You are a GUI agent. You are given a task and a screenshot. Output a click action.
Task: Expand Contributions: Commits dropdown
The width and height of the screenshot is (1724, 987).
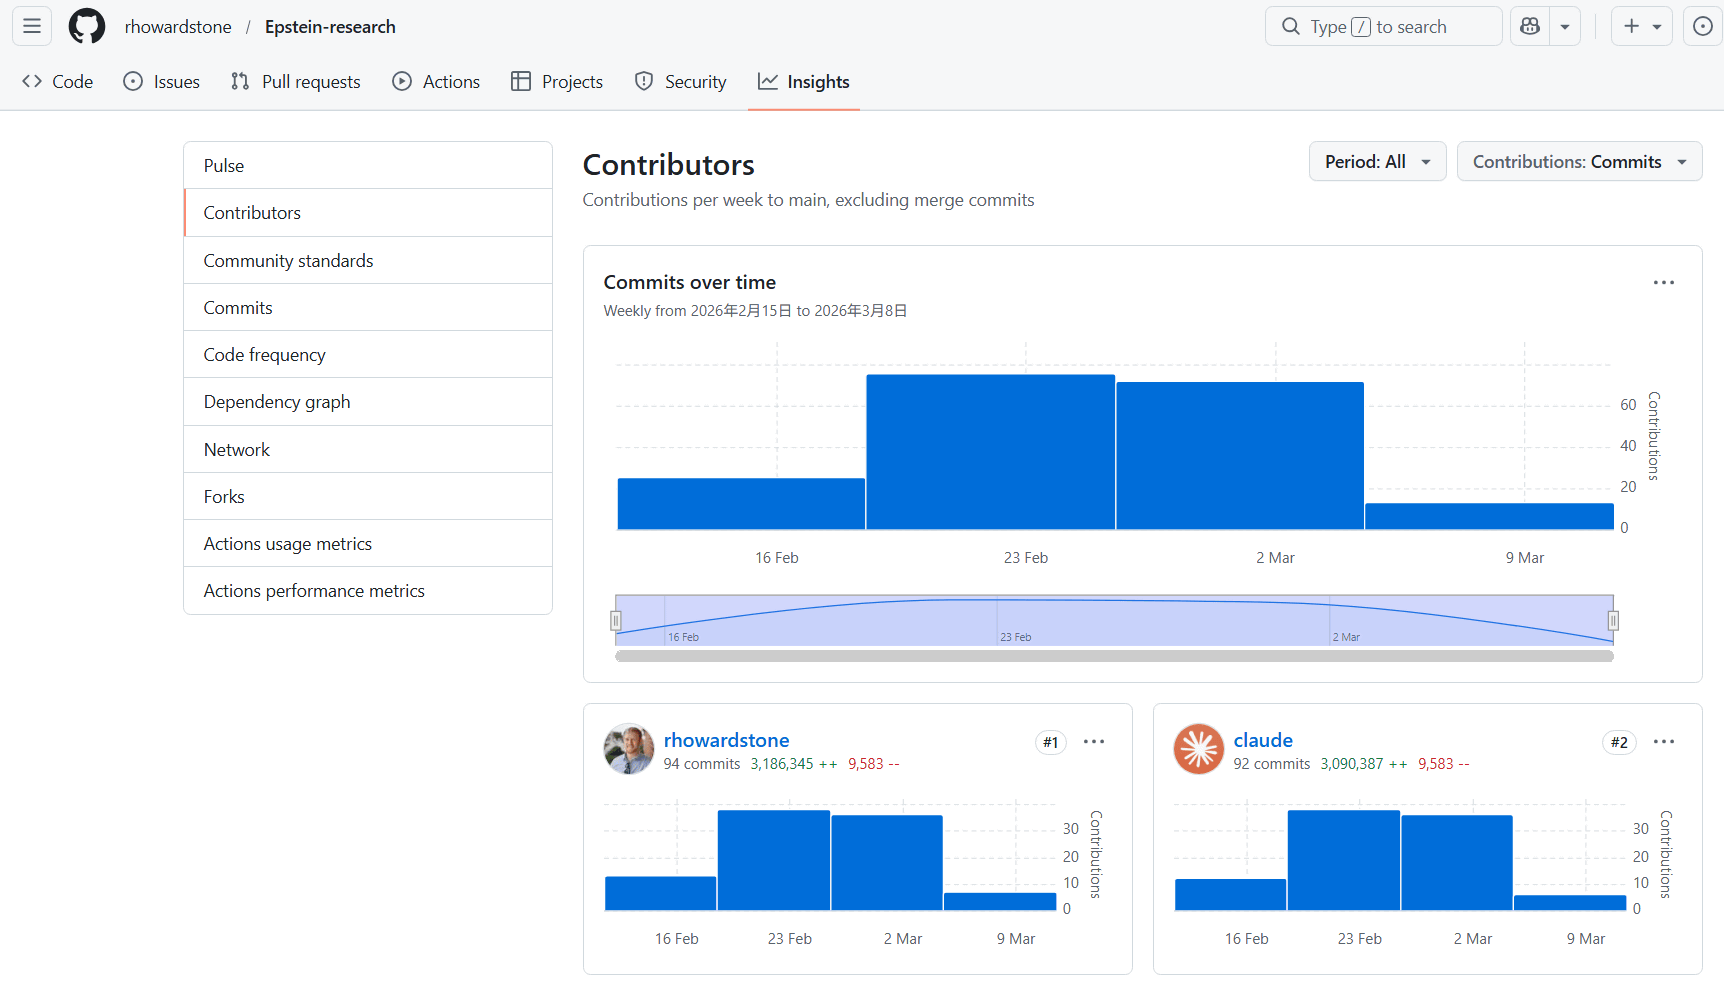[x=1579, y=162]
